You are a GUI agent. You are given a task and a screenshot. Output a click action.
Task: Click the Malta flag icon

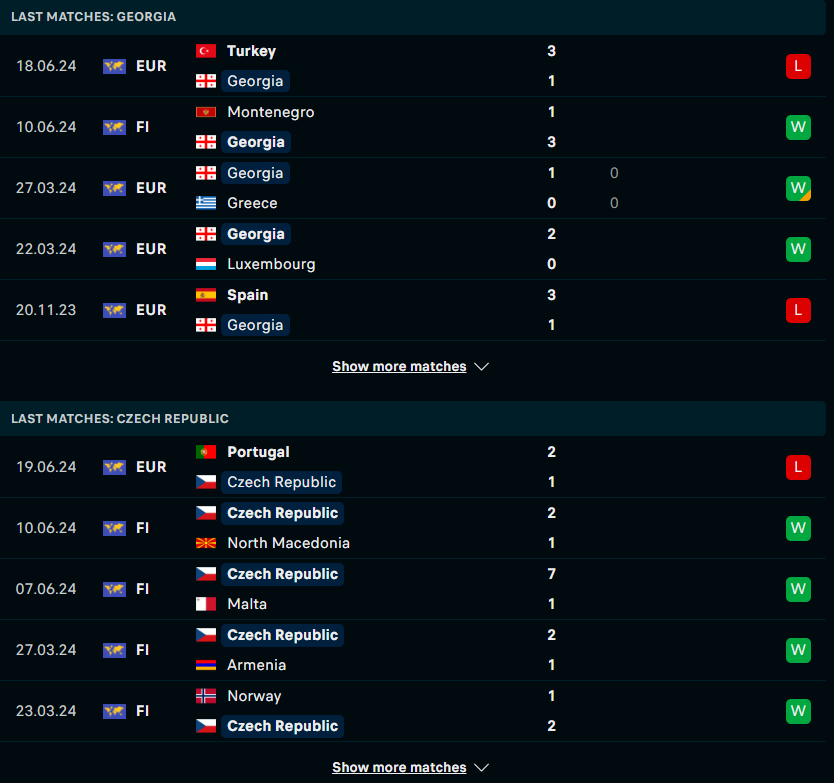click(206, 604)
